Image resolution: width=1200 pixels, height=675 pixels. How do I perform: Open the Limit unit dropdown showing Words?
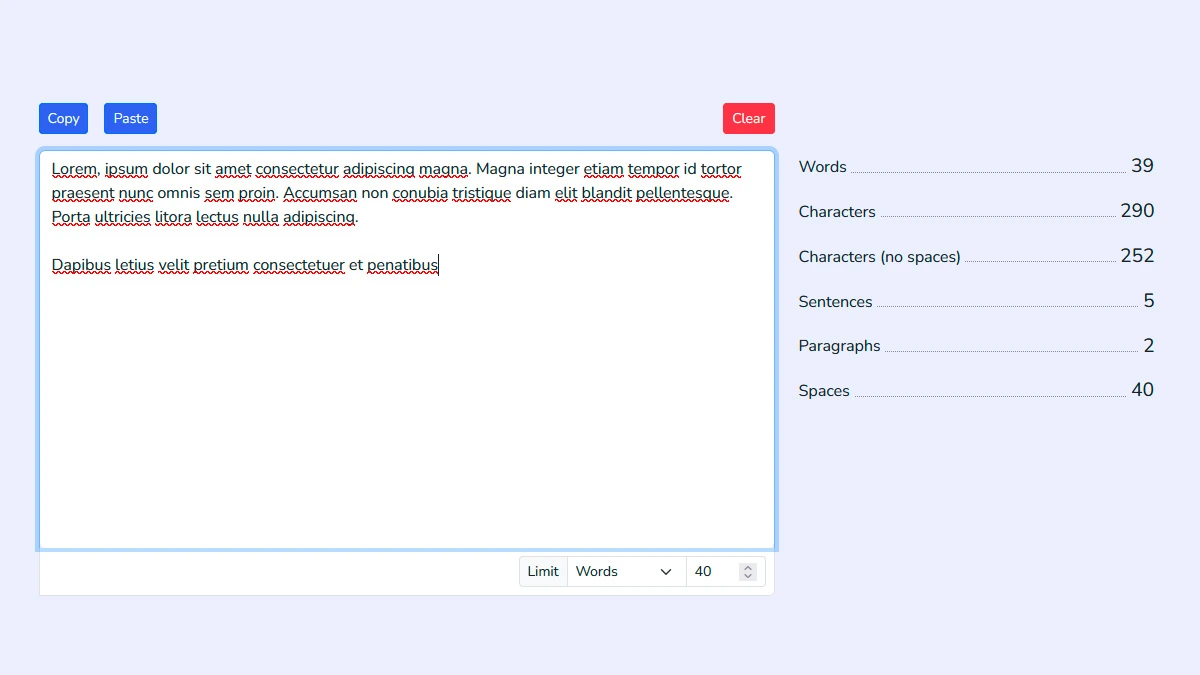tap(620, 571)
